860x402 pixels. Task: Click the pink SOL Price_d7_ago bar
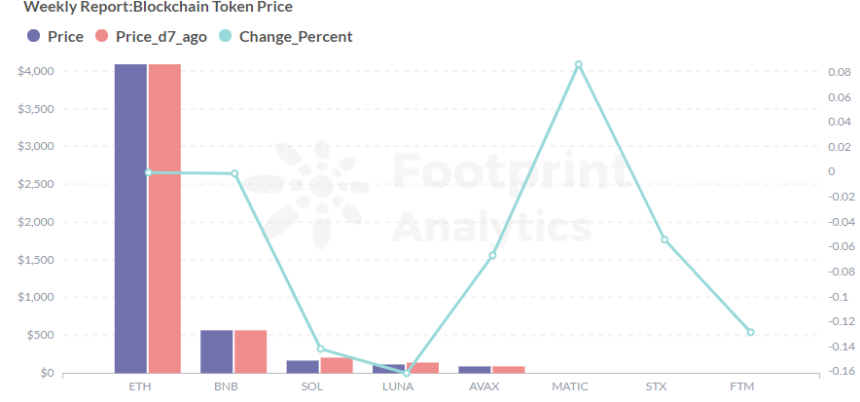tap(337, 365)
